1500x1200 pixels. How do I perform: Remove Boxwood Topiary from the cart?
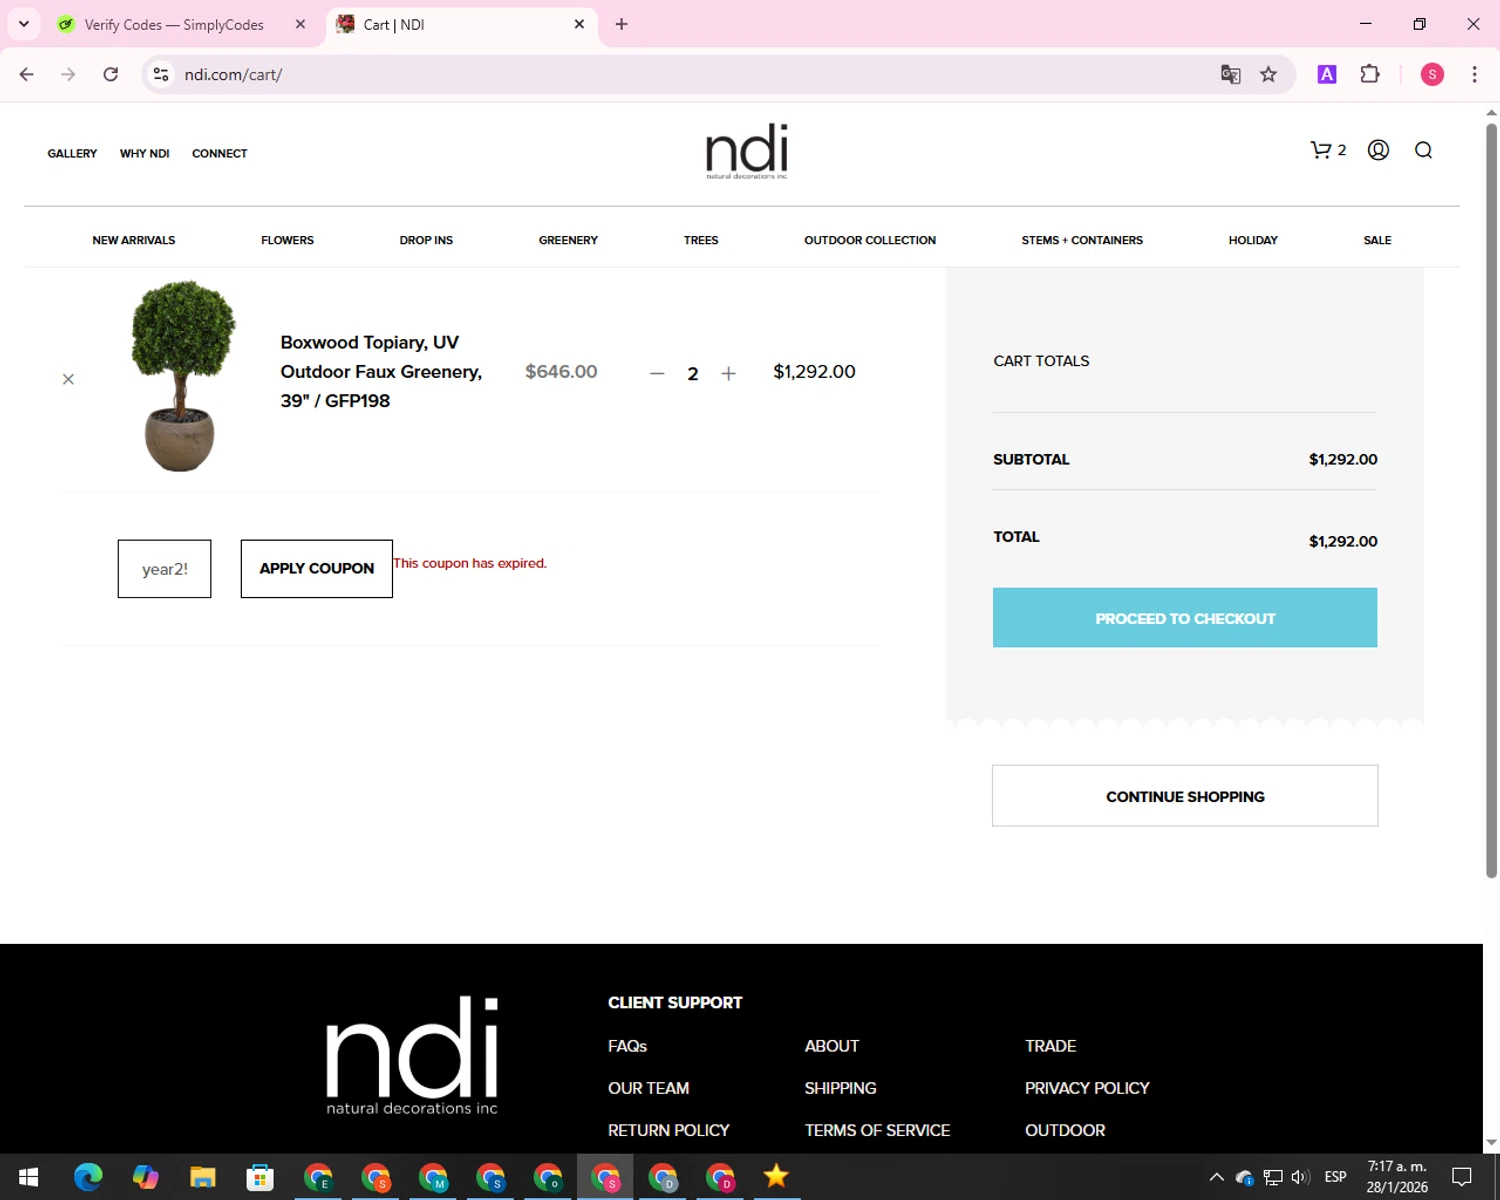tap(68, 379)
